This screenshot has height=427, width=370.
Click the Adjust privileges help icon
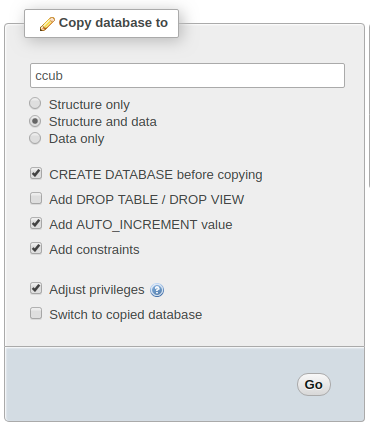click(x=157, y=290)
